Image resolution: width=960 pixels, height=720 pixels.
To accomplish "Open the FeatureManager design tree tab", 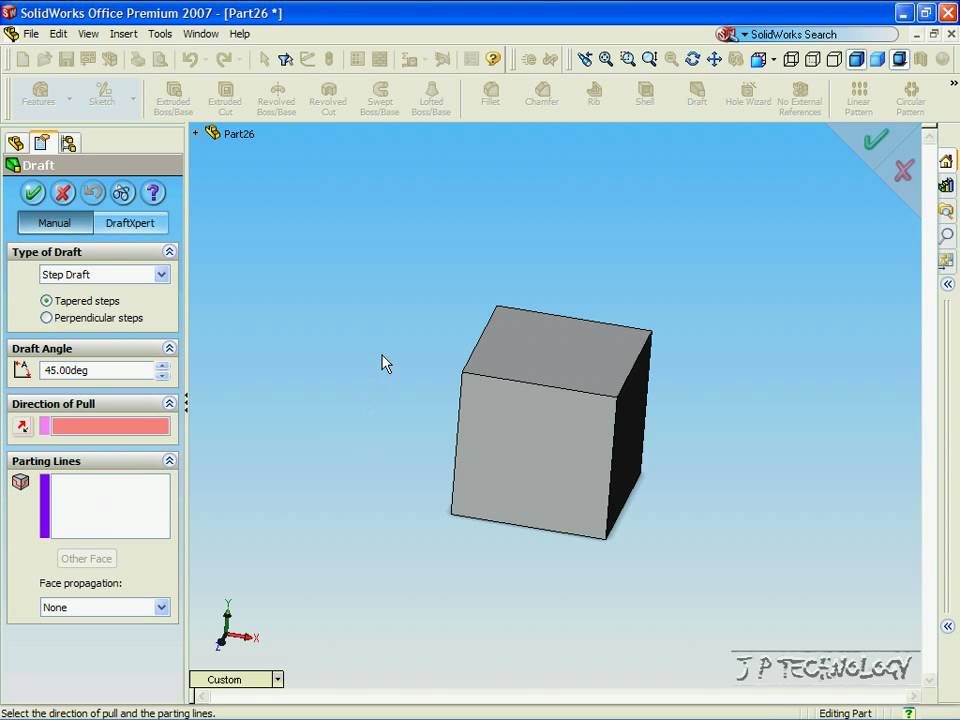I will 16,143.
